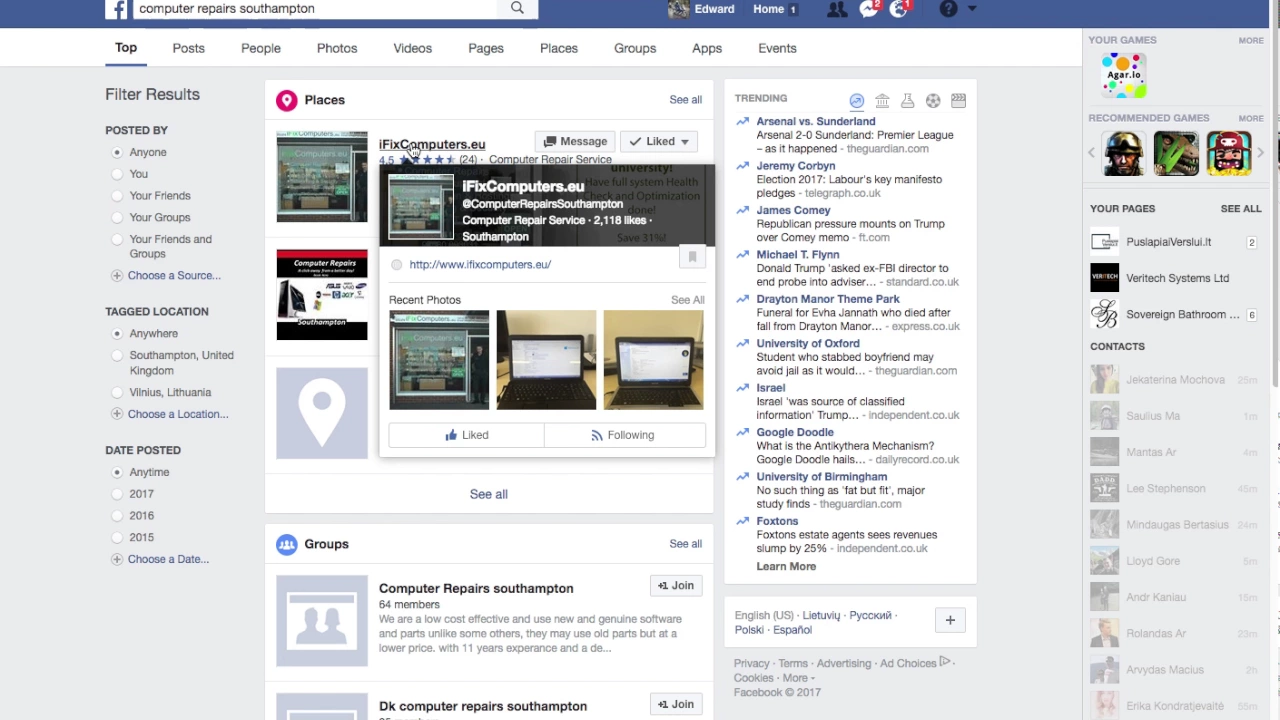Viewport: 1280px width, 720px height.
Task: Switch to People tab
Action: (x=261, y=48)
